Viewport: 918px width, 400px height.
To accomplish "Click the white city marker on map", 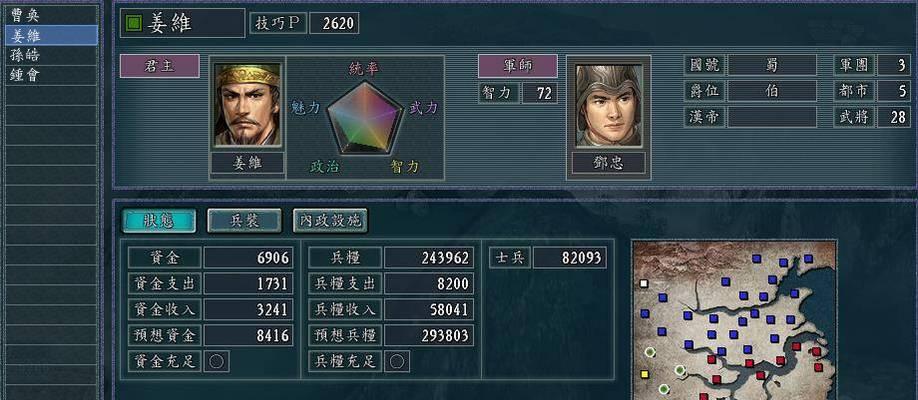I will [x=644, y=283].
